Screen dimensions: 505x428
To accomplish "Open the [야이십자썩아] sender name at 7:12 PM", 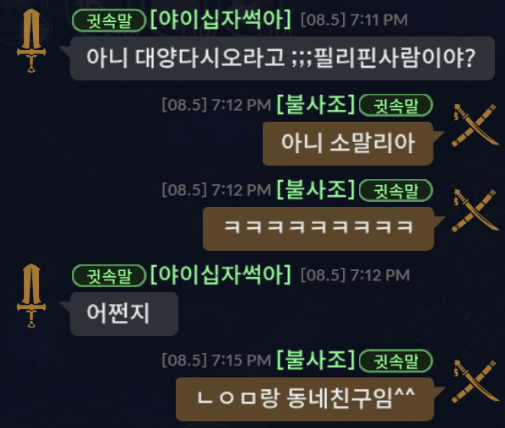I will pyautogui.click(x=221, y=275).
